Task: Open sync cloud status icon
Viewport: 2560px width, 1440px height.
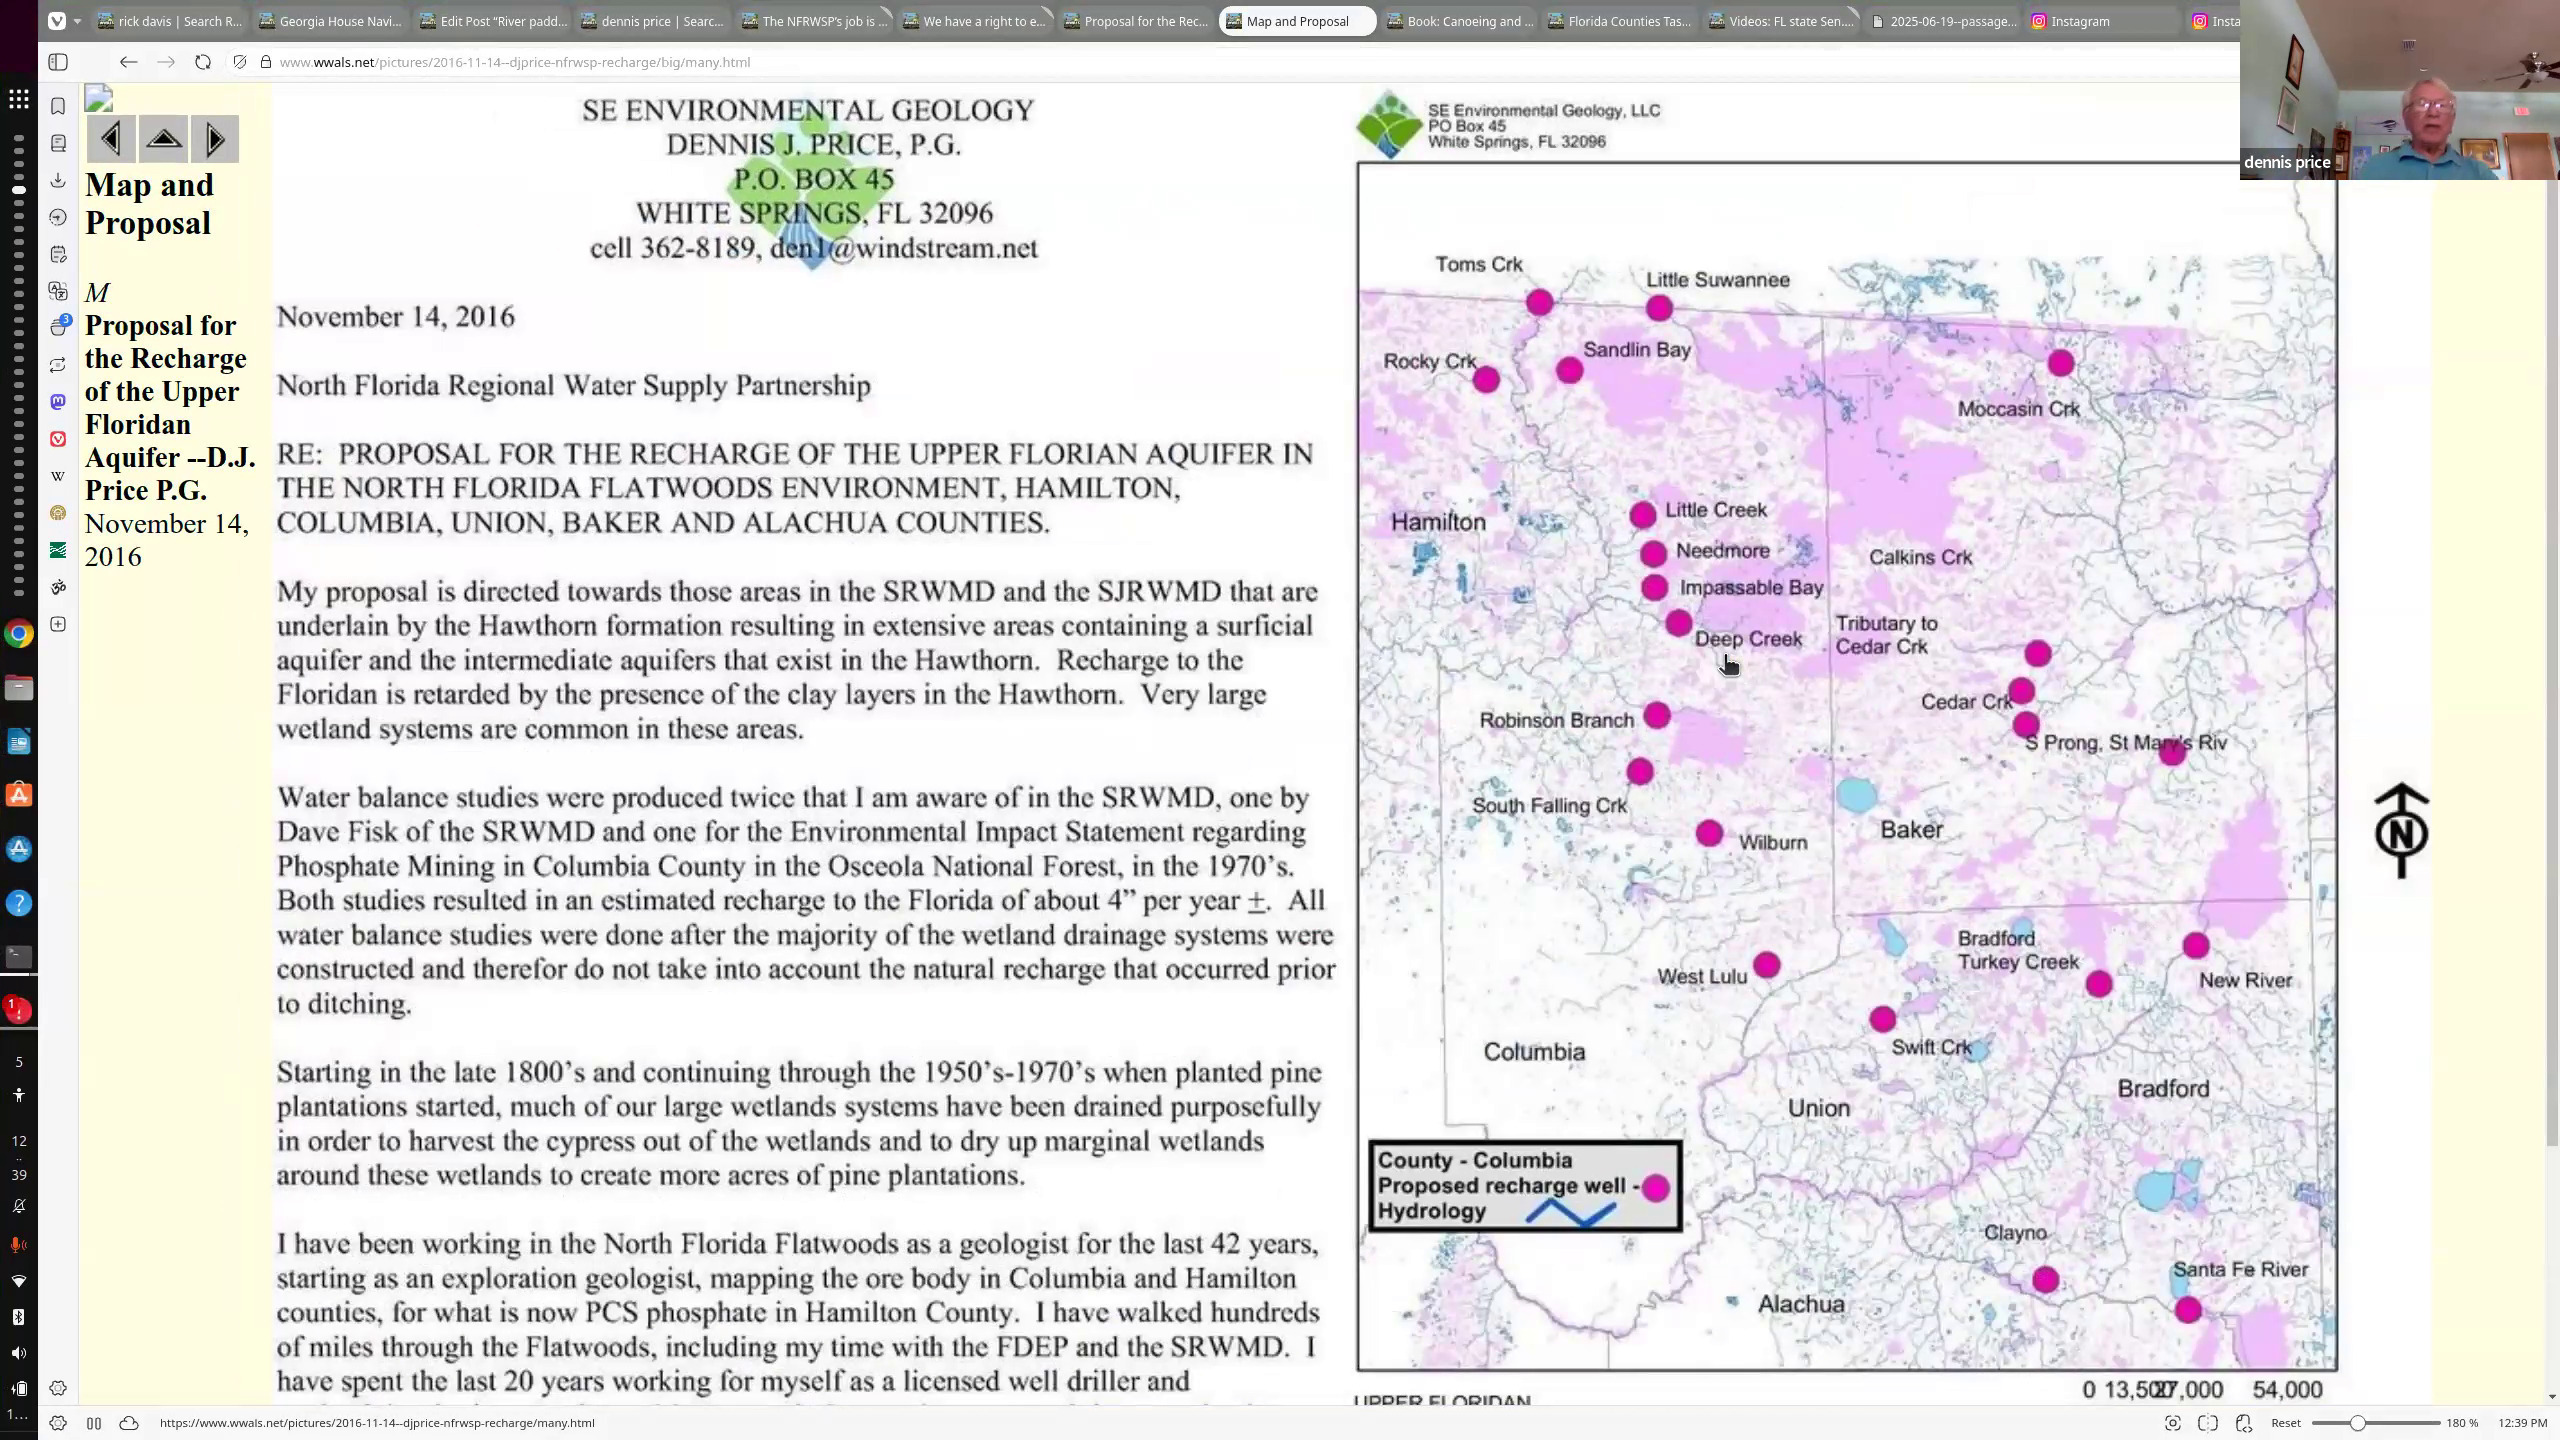Action: pos(129,1423)
